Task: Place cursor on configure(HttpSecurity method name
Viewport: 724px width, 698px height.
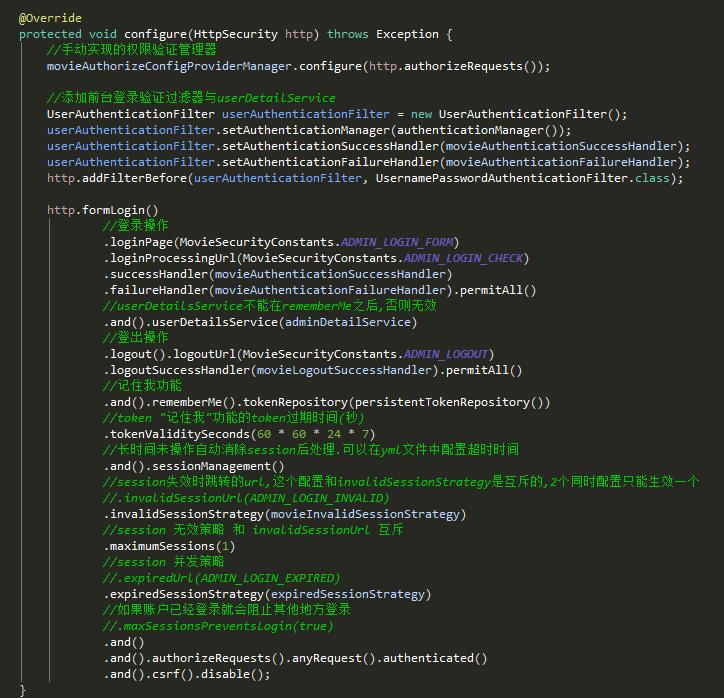Action: pyautogui.click(x=201, y=34)
